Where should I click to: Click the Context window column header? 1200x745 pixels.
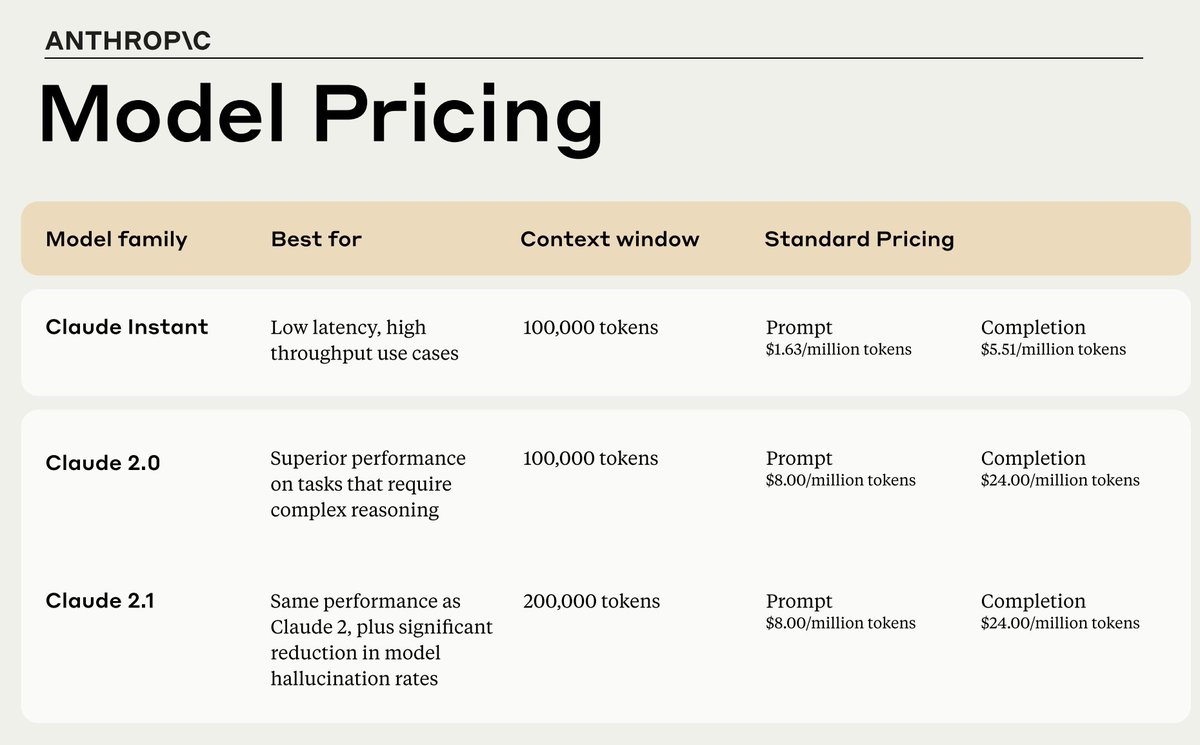click(610, 239)
